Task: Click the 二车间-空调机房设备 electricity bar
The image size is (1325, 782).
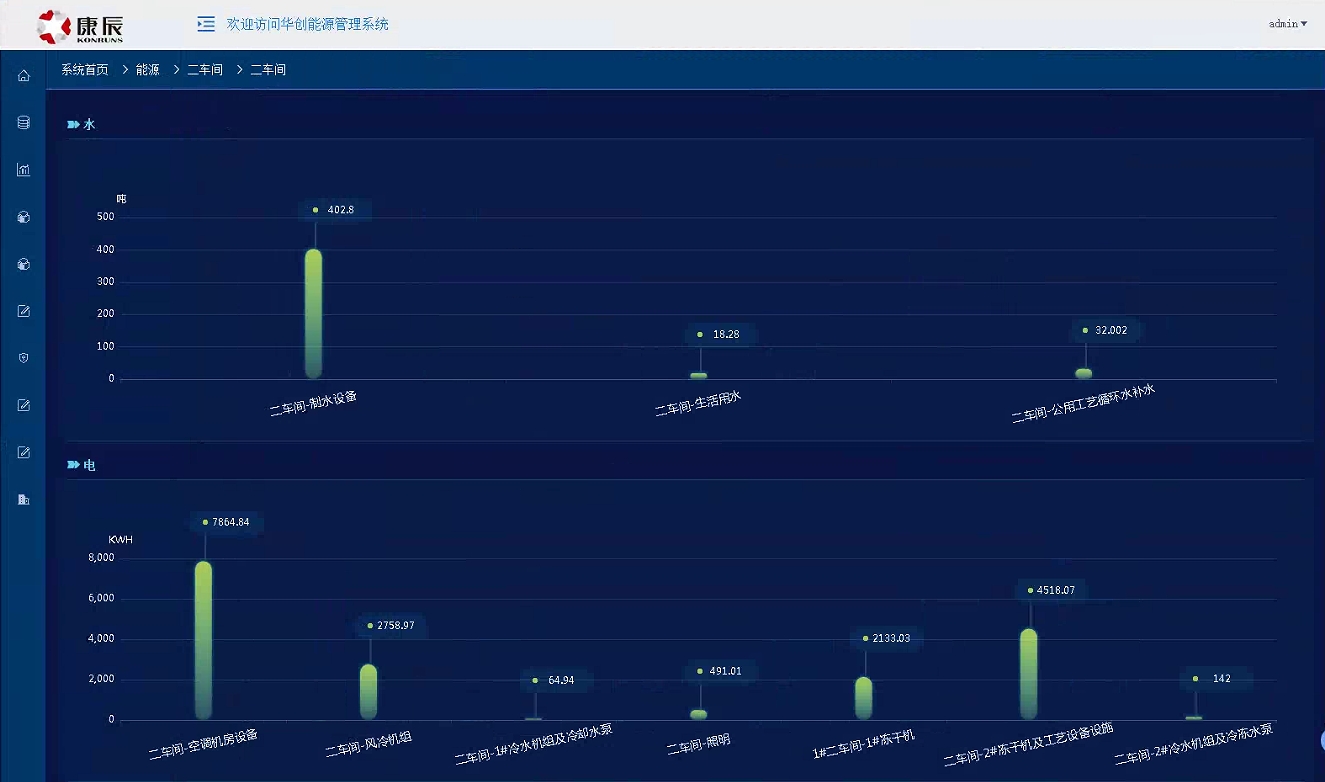Action: click(203, 640)
